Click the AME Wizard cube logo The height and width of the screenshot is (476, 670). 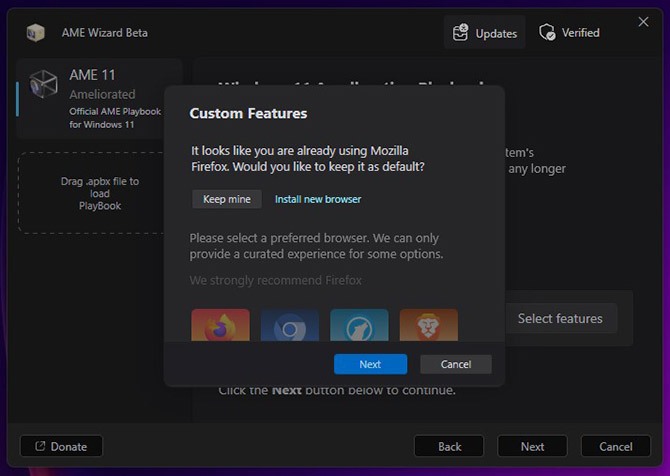point(35,32)
